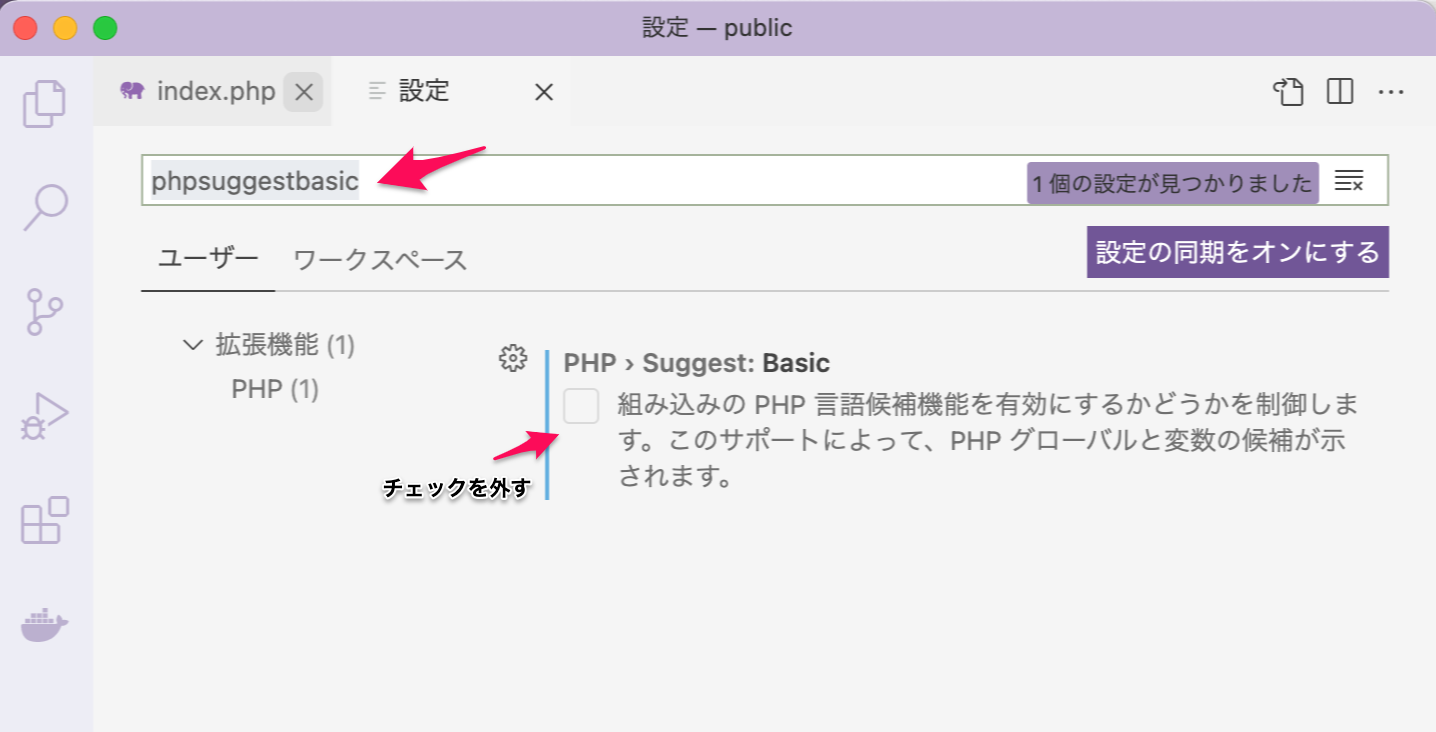Viewport: 1436px width, 732px height.
Task: Open settings in JSON via top-right icon
Action: pos(1288,91)
